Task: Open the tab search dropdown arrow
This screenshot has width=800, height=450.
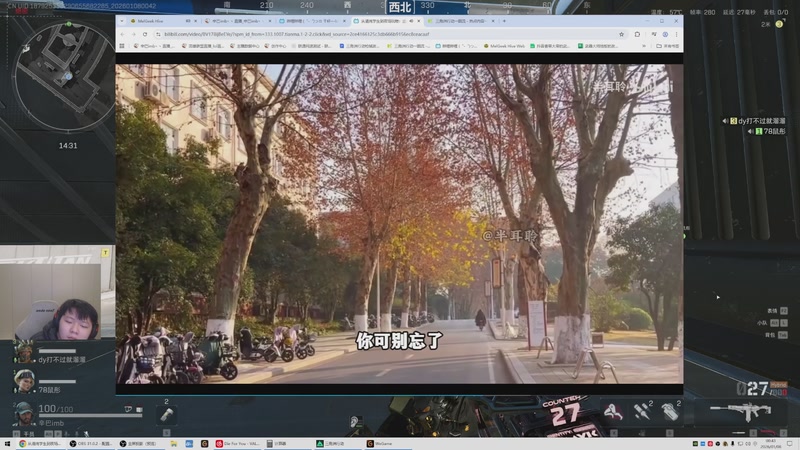Action: pos(121,21)
